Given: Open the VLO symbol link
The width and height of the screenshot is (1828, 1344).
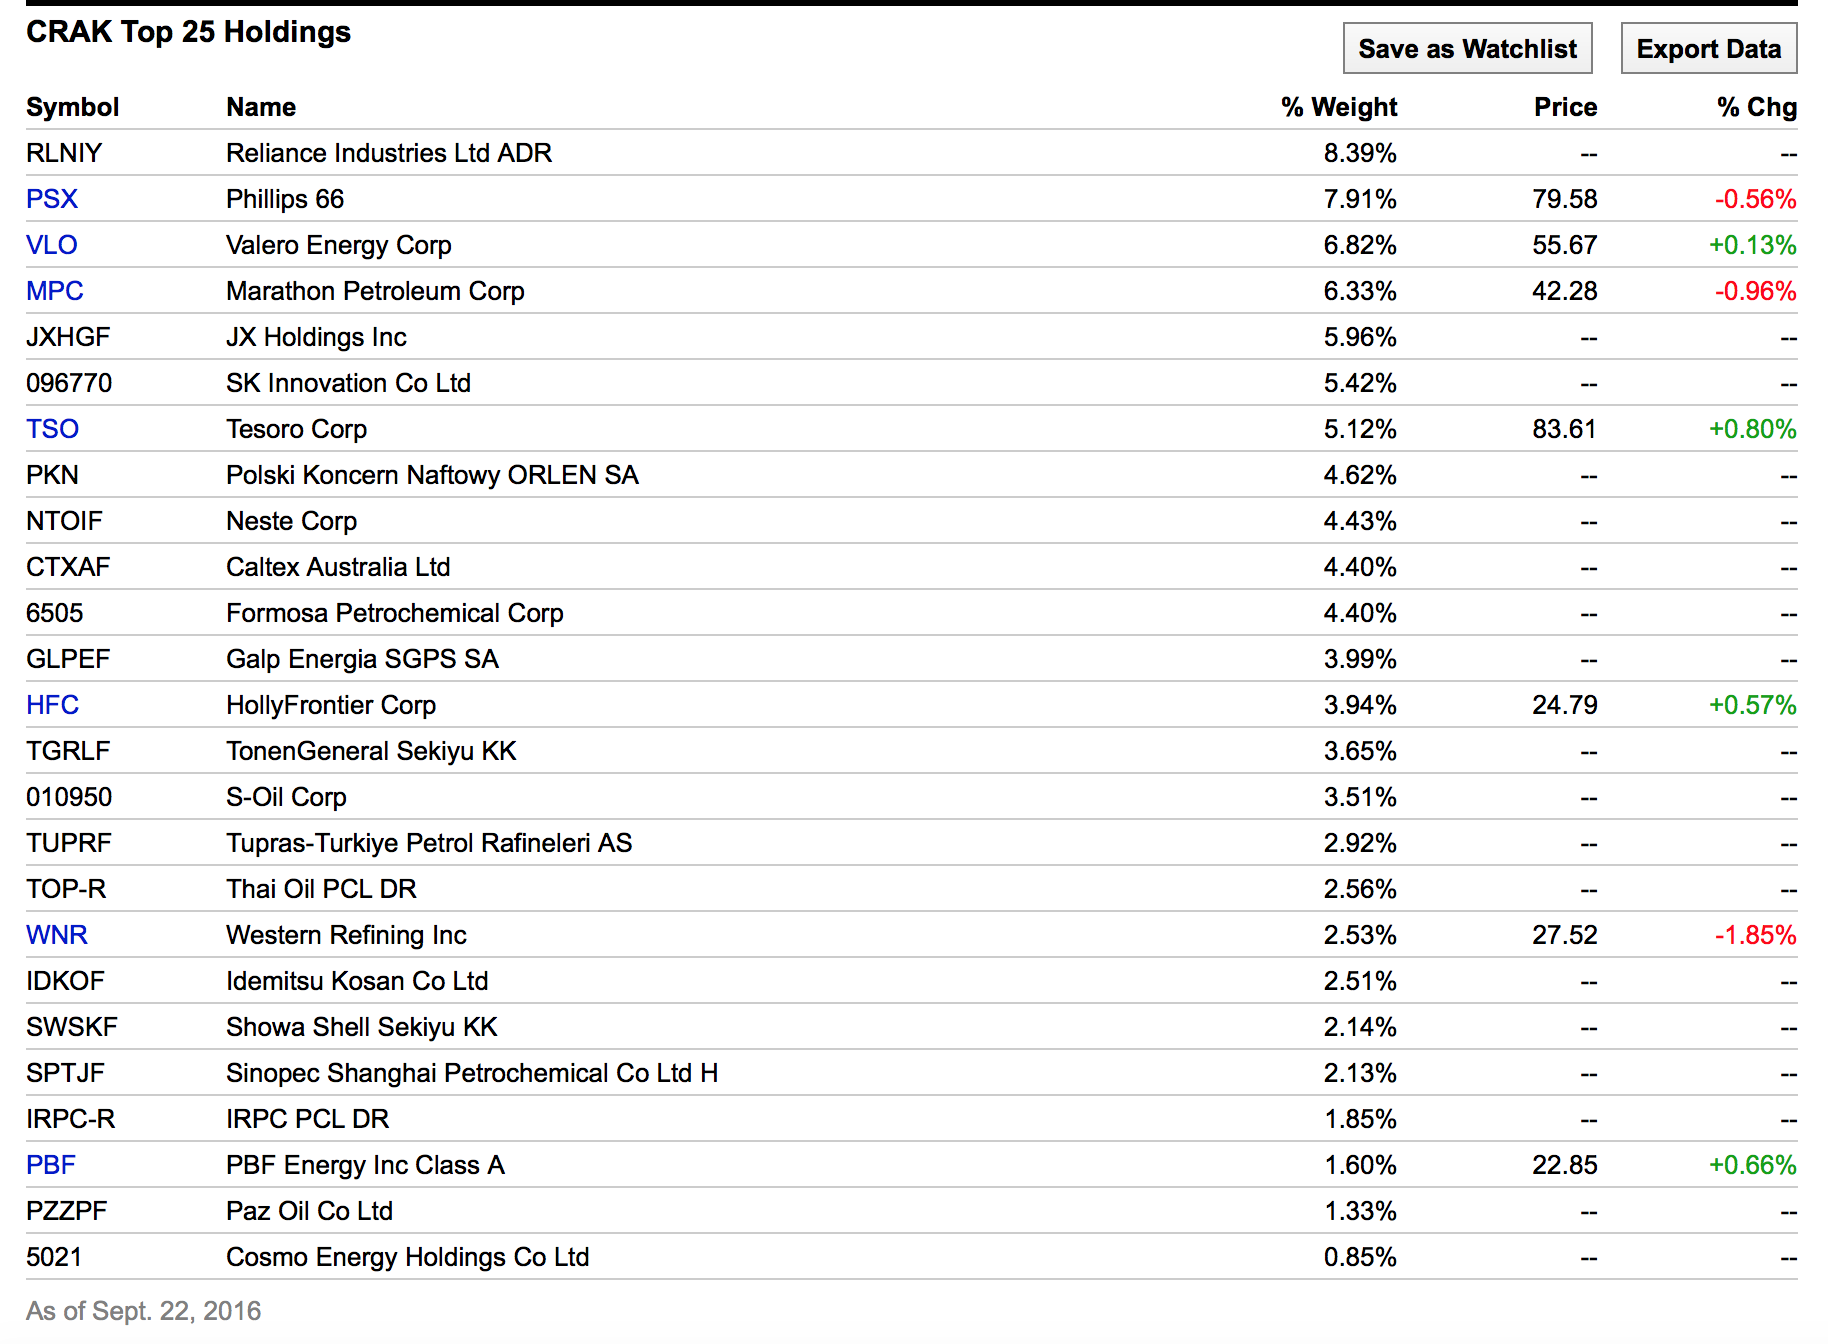Looking at the screenshot, I should tap(52, 245).
